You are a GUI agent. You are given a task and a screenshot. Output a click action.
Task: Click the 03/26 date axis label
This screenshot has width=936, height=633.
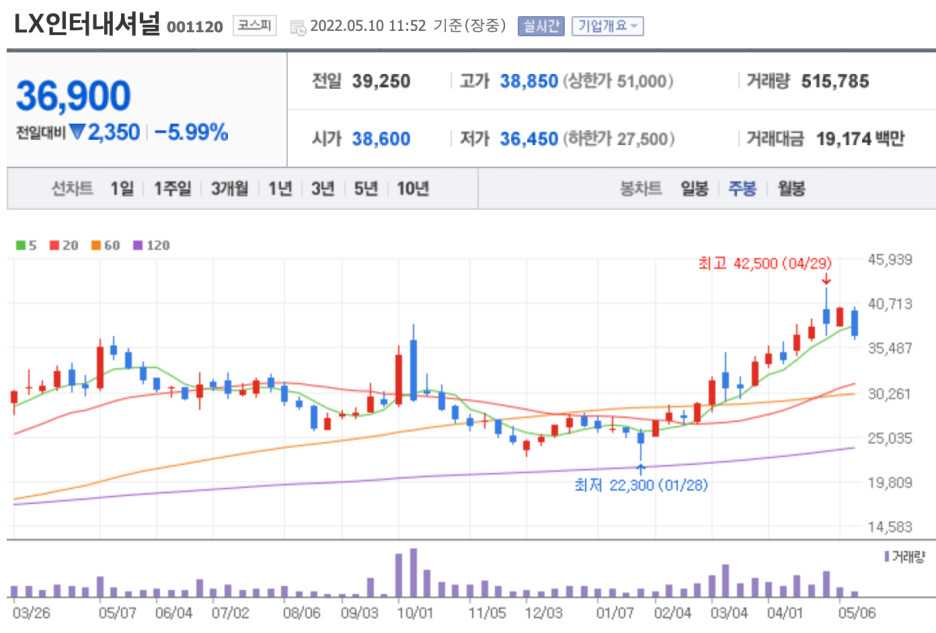[x=32, y=613]
